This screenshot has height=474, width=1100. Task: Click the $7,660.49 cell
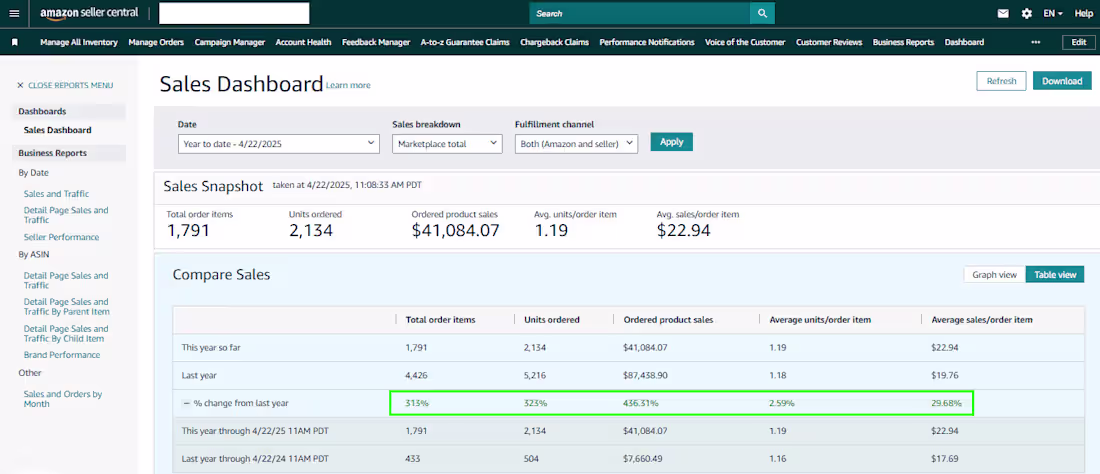click(x=643, y=459)
